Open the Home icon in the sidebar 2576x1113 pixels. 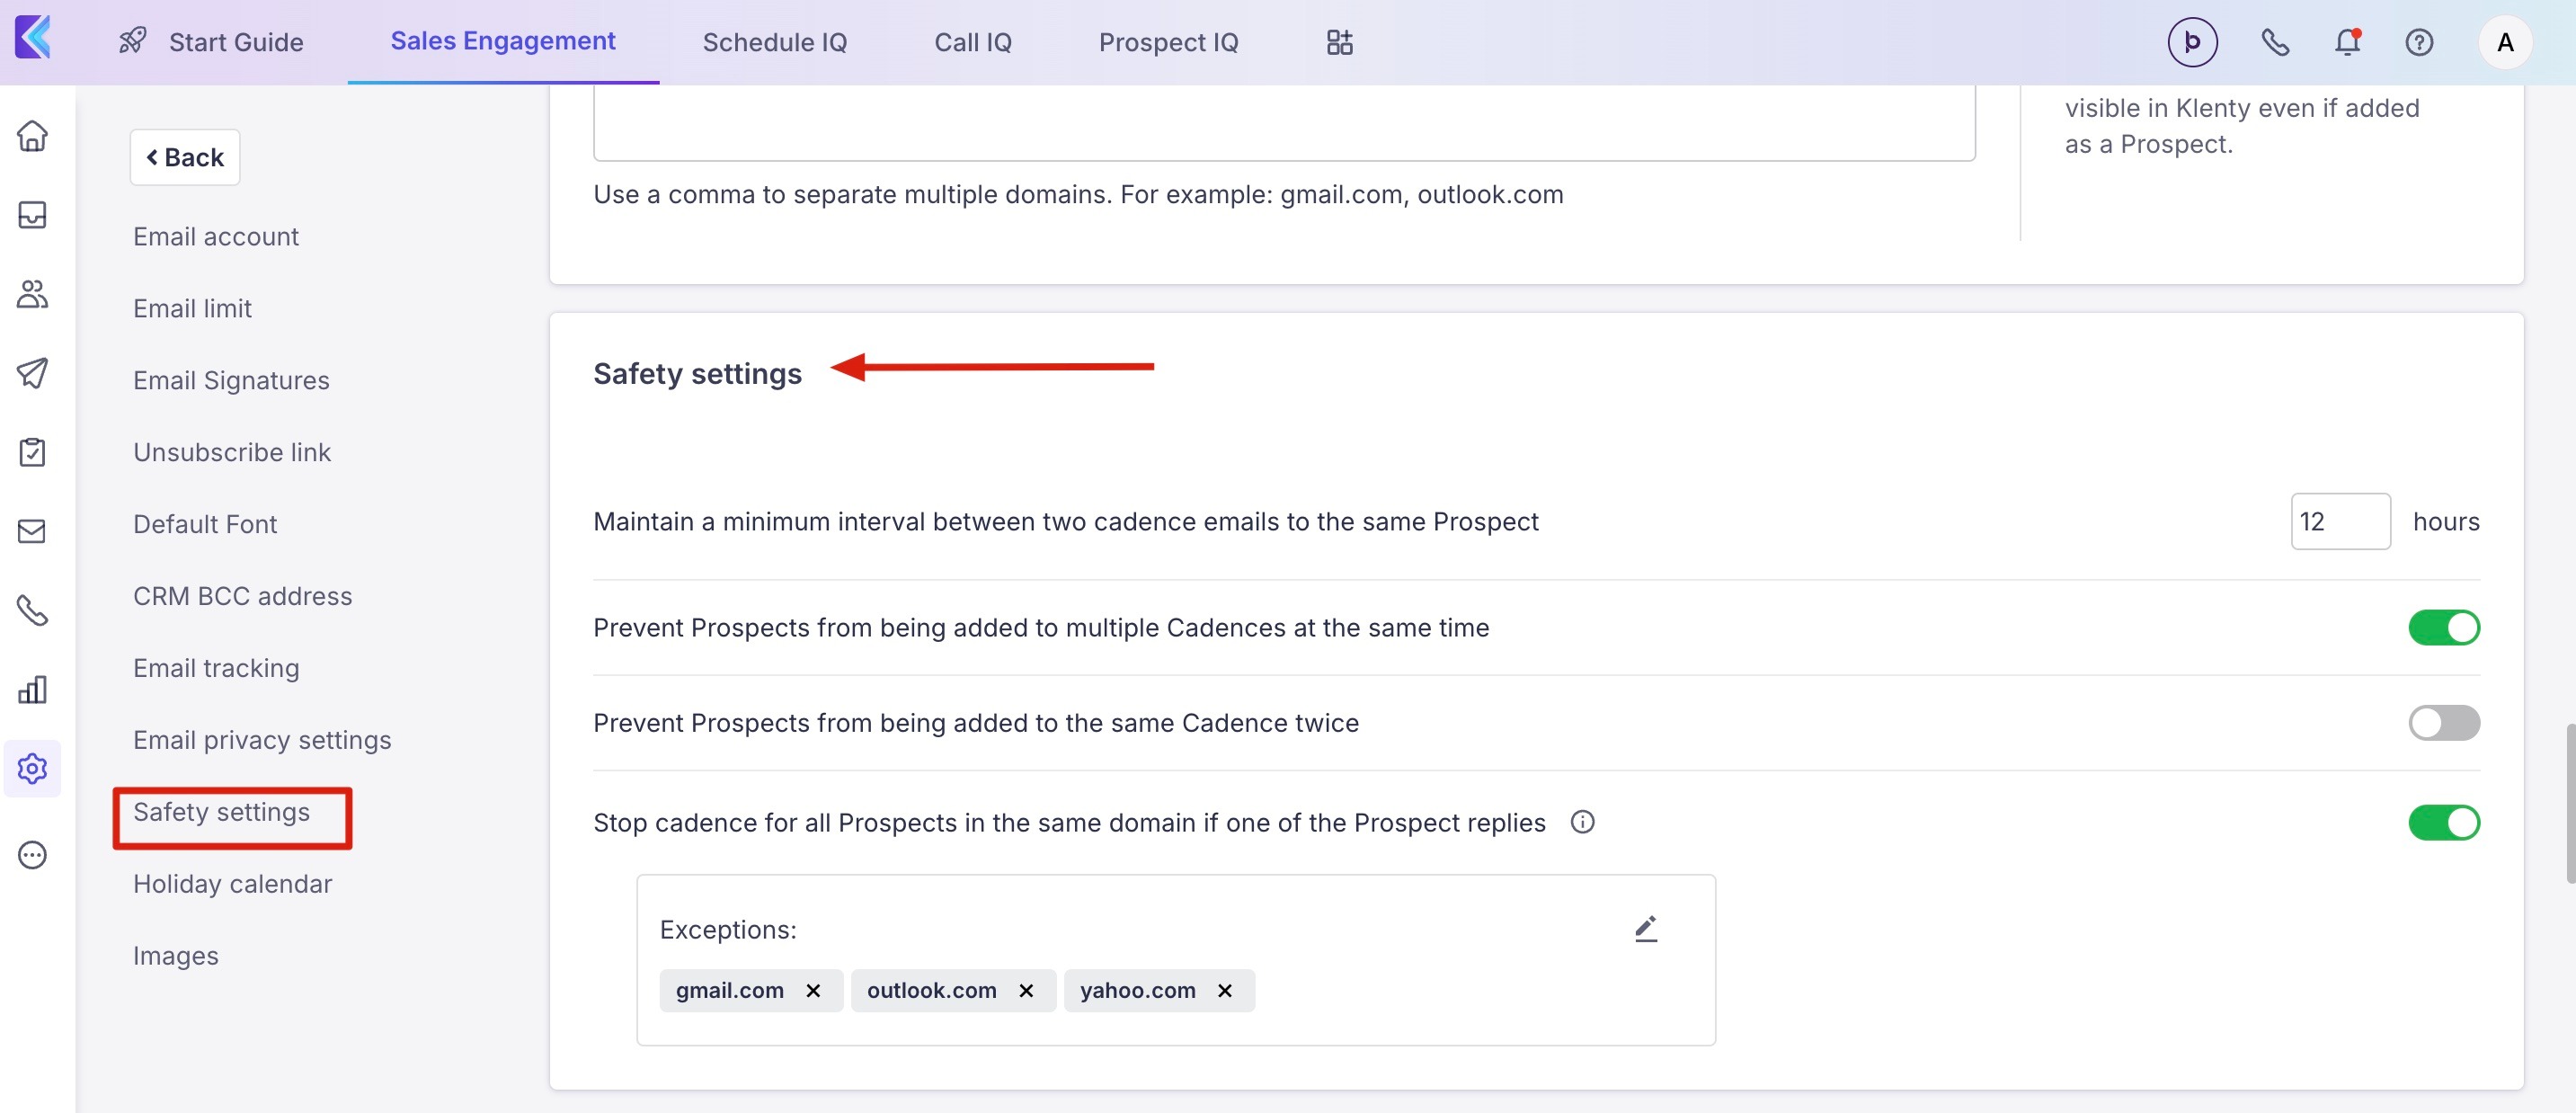point(32,136)
